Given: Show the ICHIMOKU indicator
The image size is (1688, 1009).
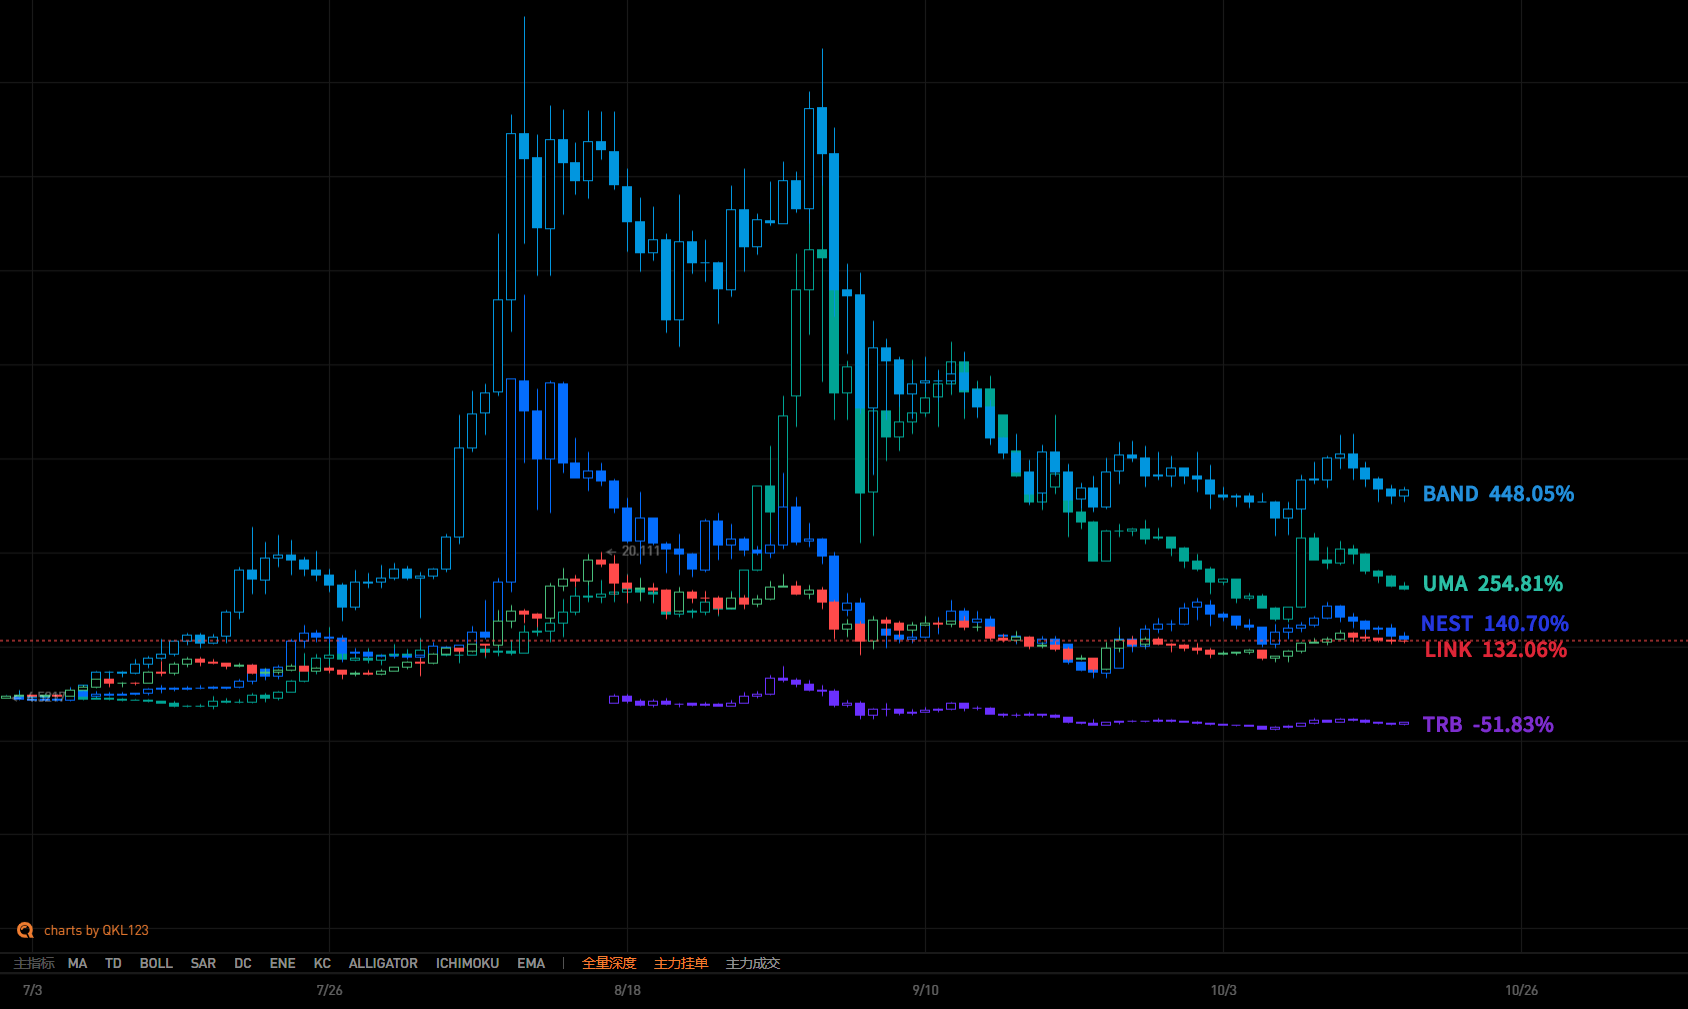Looking at the screenshot, I should click(x=467, y=963).
